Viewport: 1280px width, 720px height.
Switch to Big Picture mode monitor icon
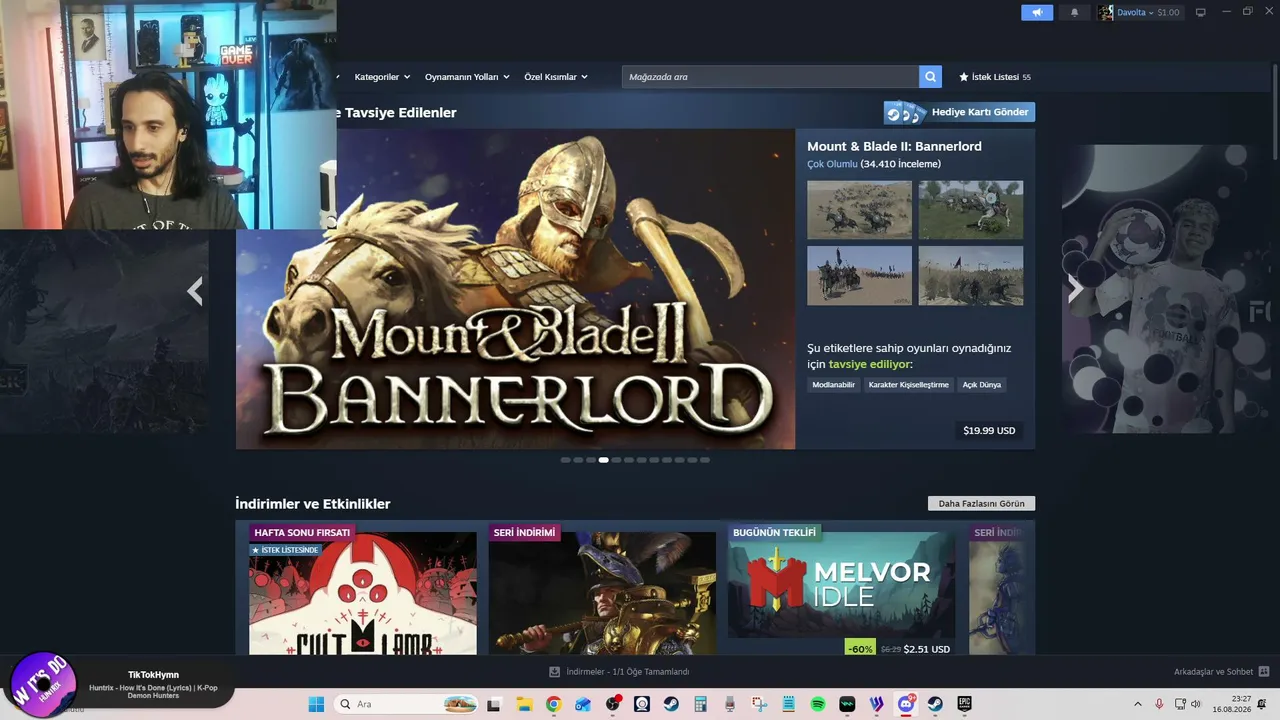pyautogui.click(x=1201, y=12)
